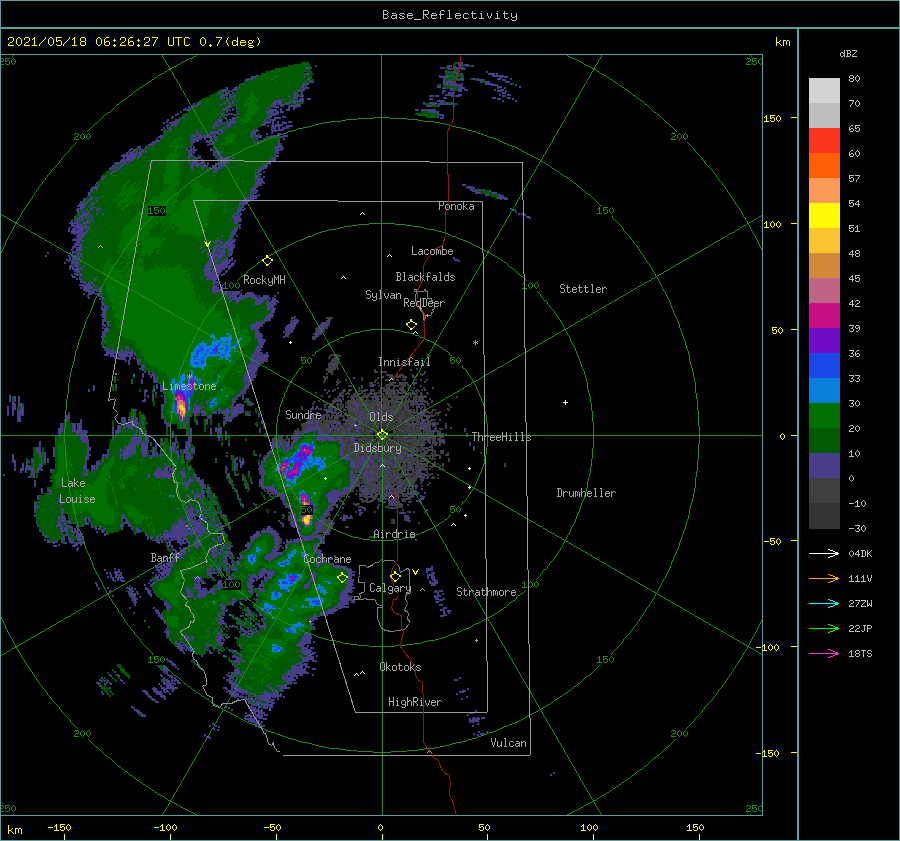Click the 80 value in dBZ scale
The height and width of the screenshot is (841, 900).
pos(854,79)
